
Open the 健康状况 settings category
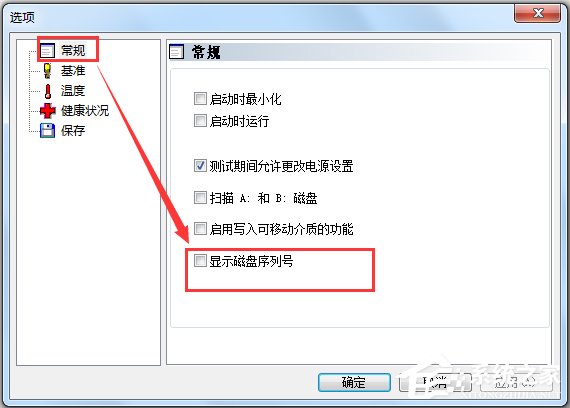85,111
